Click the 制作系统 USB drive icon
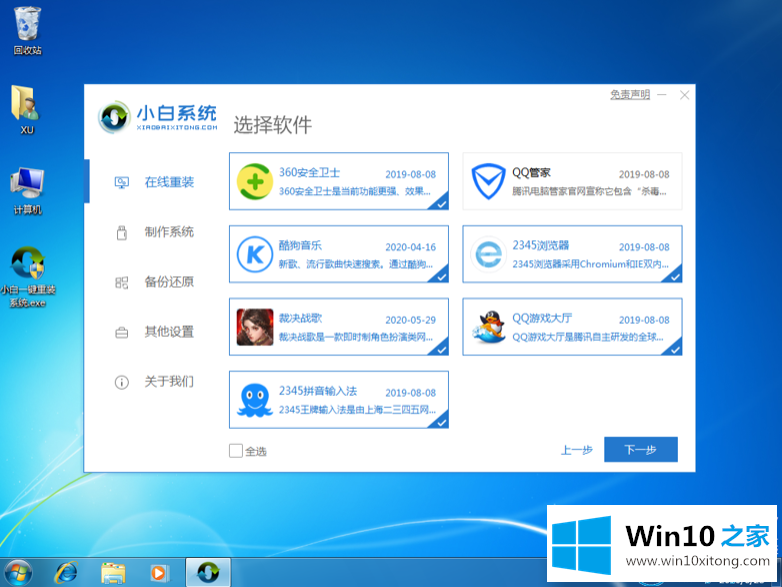Image resolution: width=782 pixels, height=587 pixels. pos(122,232)
